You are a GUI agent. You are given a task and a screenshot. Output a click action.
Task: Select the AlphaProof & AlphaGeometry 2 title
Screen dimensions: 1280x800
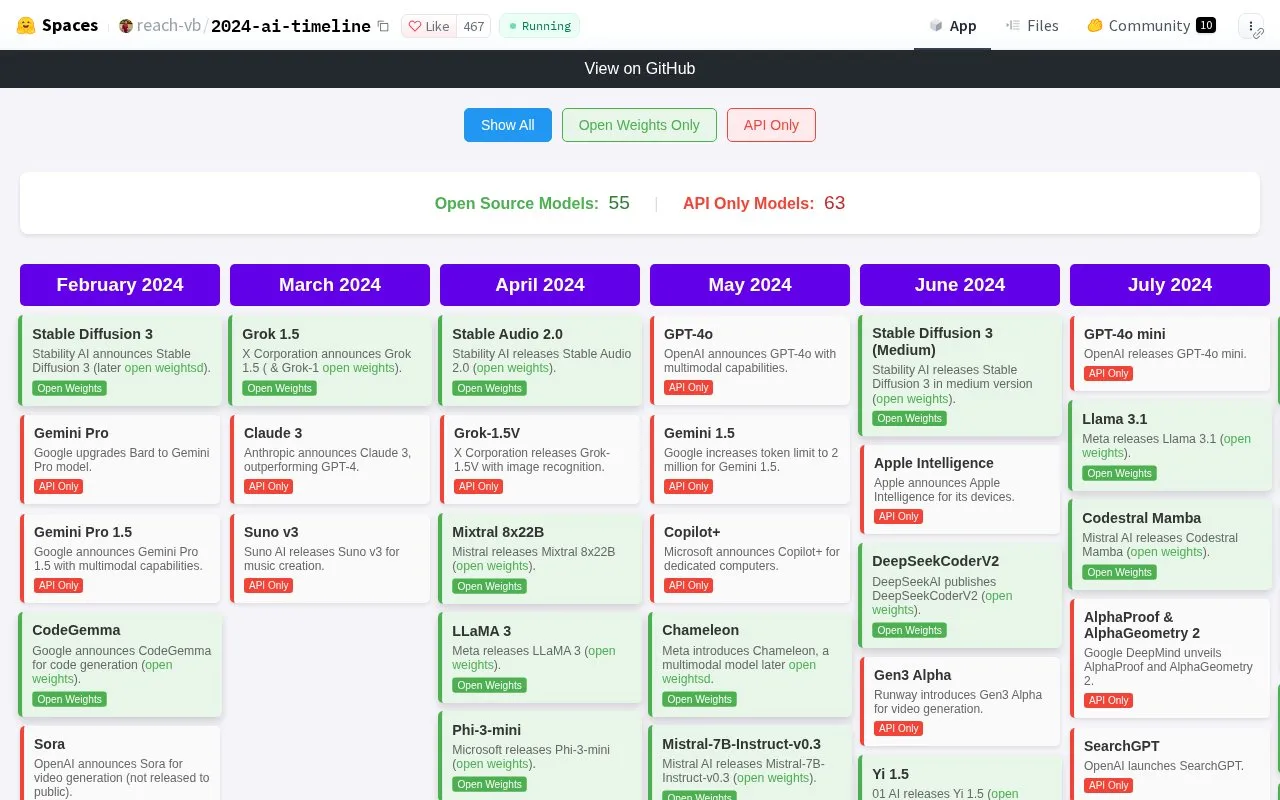pos(1142,625)
